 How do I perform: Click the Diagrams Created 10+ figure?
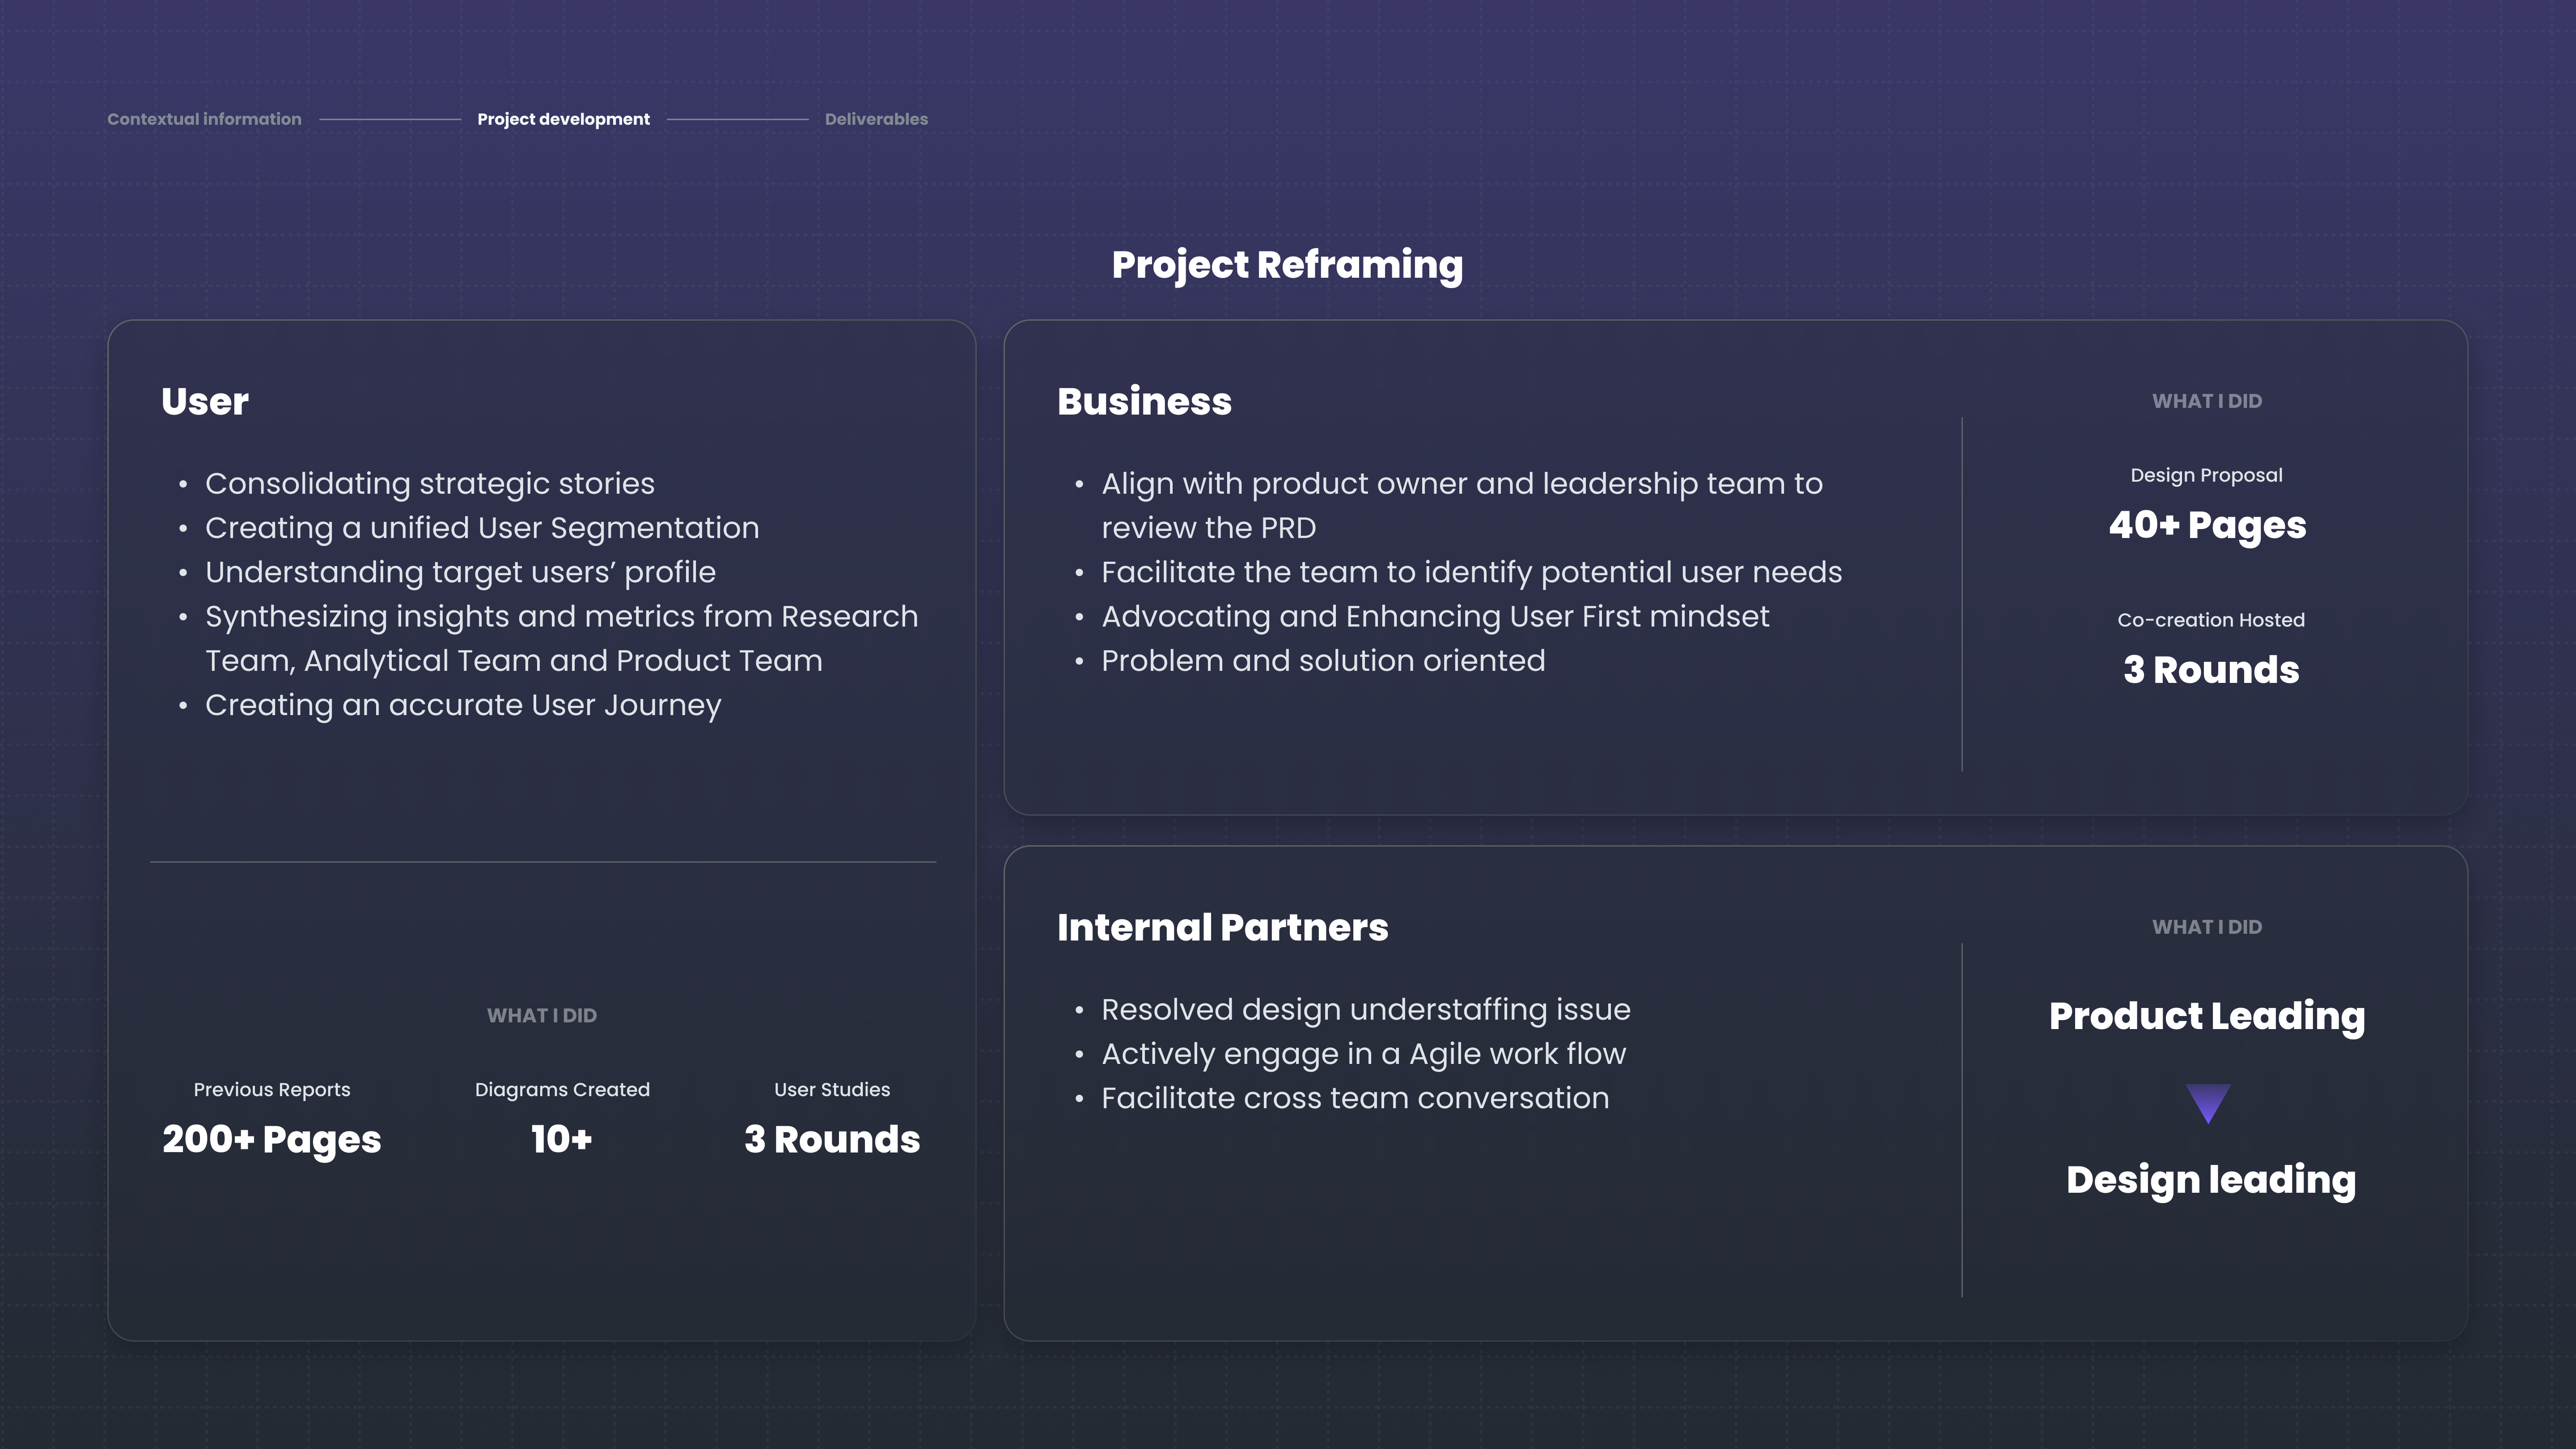pos(562,1139)
